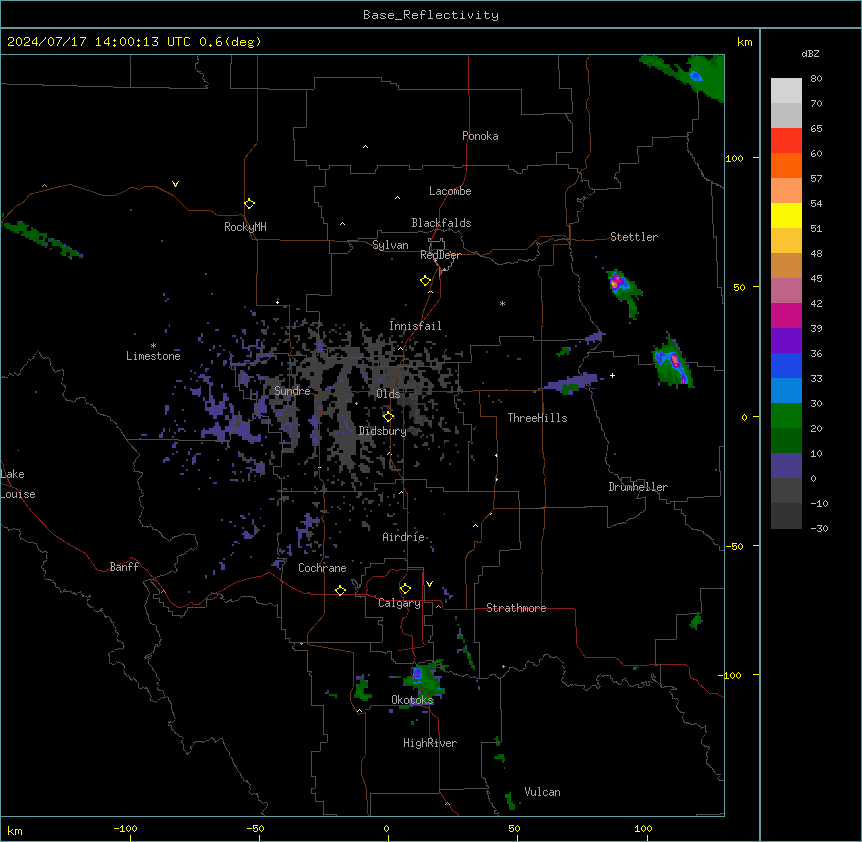The width and height of the screenshot is (862, 842).
Task: Click the yellow diamond marker between Olds and Didsbury
Action: click(388, 416)
